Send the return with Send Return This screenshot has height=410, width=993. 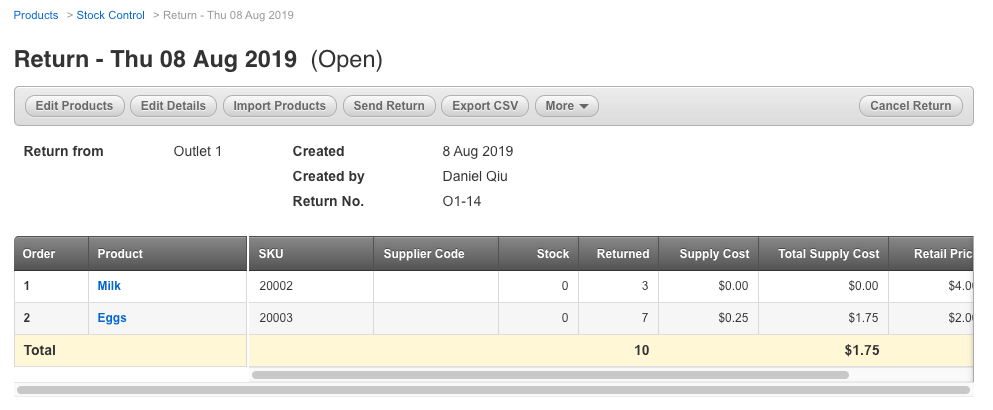(x=389, y=106)
